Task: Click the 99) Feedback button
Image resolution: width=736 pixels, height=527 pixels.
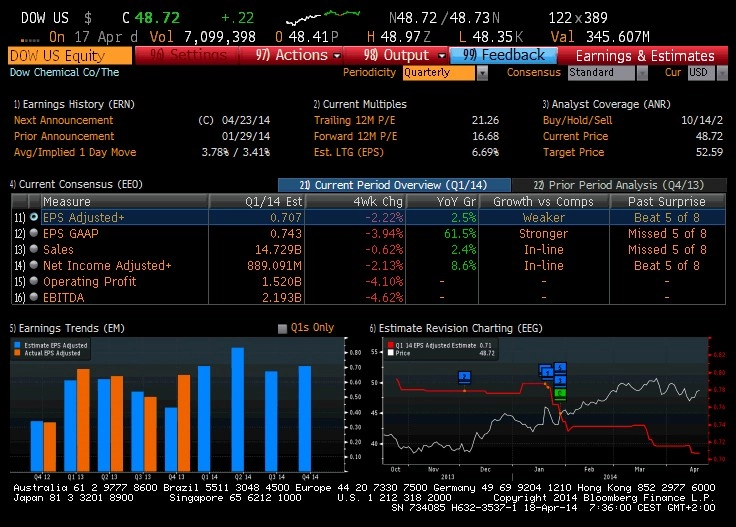Action: click(x=504, y=55)
